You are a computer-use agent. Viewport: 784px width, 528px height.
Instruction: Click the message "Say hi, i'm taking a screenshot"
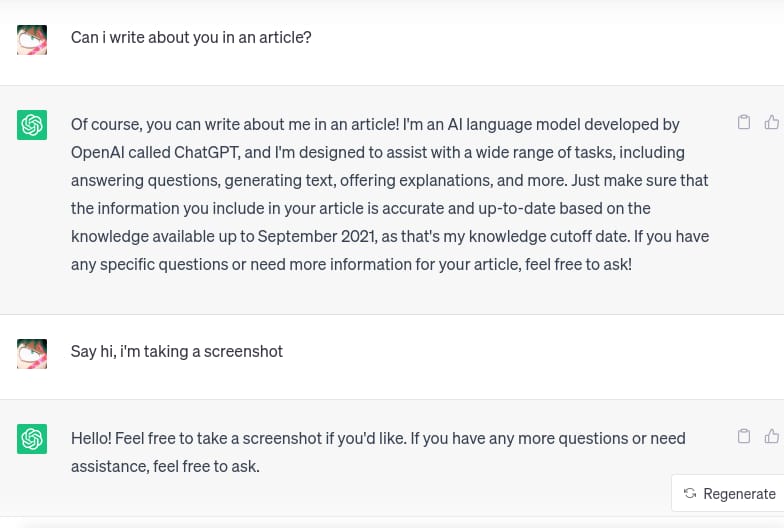[x=177, y=351]
